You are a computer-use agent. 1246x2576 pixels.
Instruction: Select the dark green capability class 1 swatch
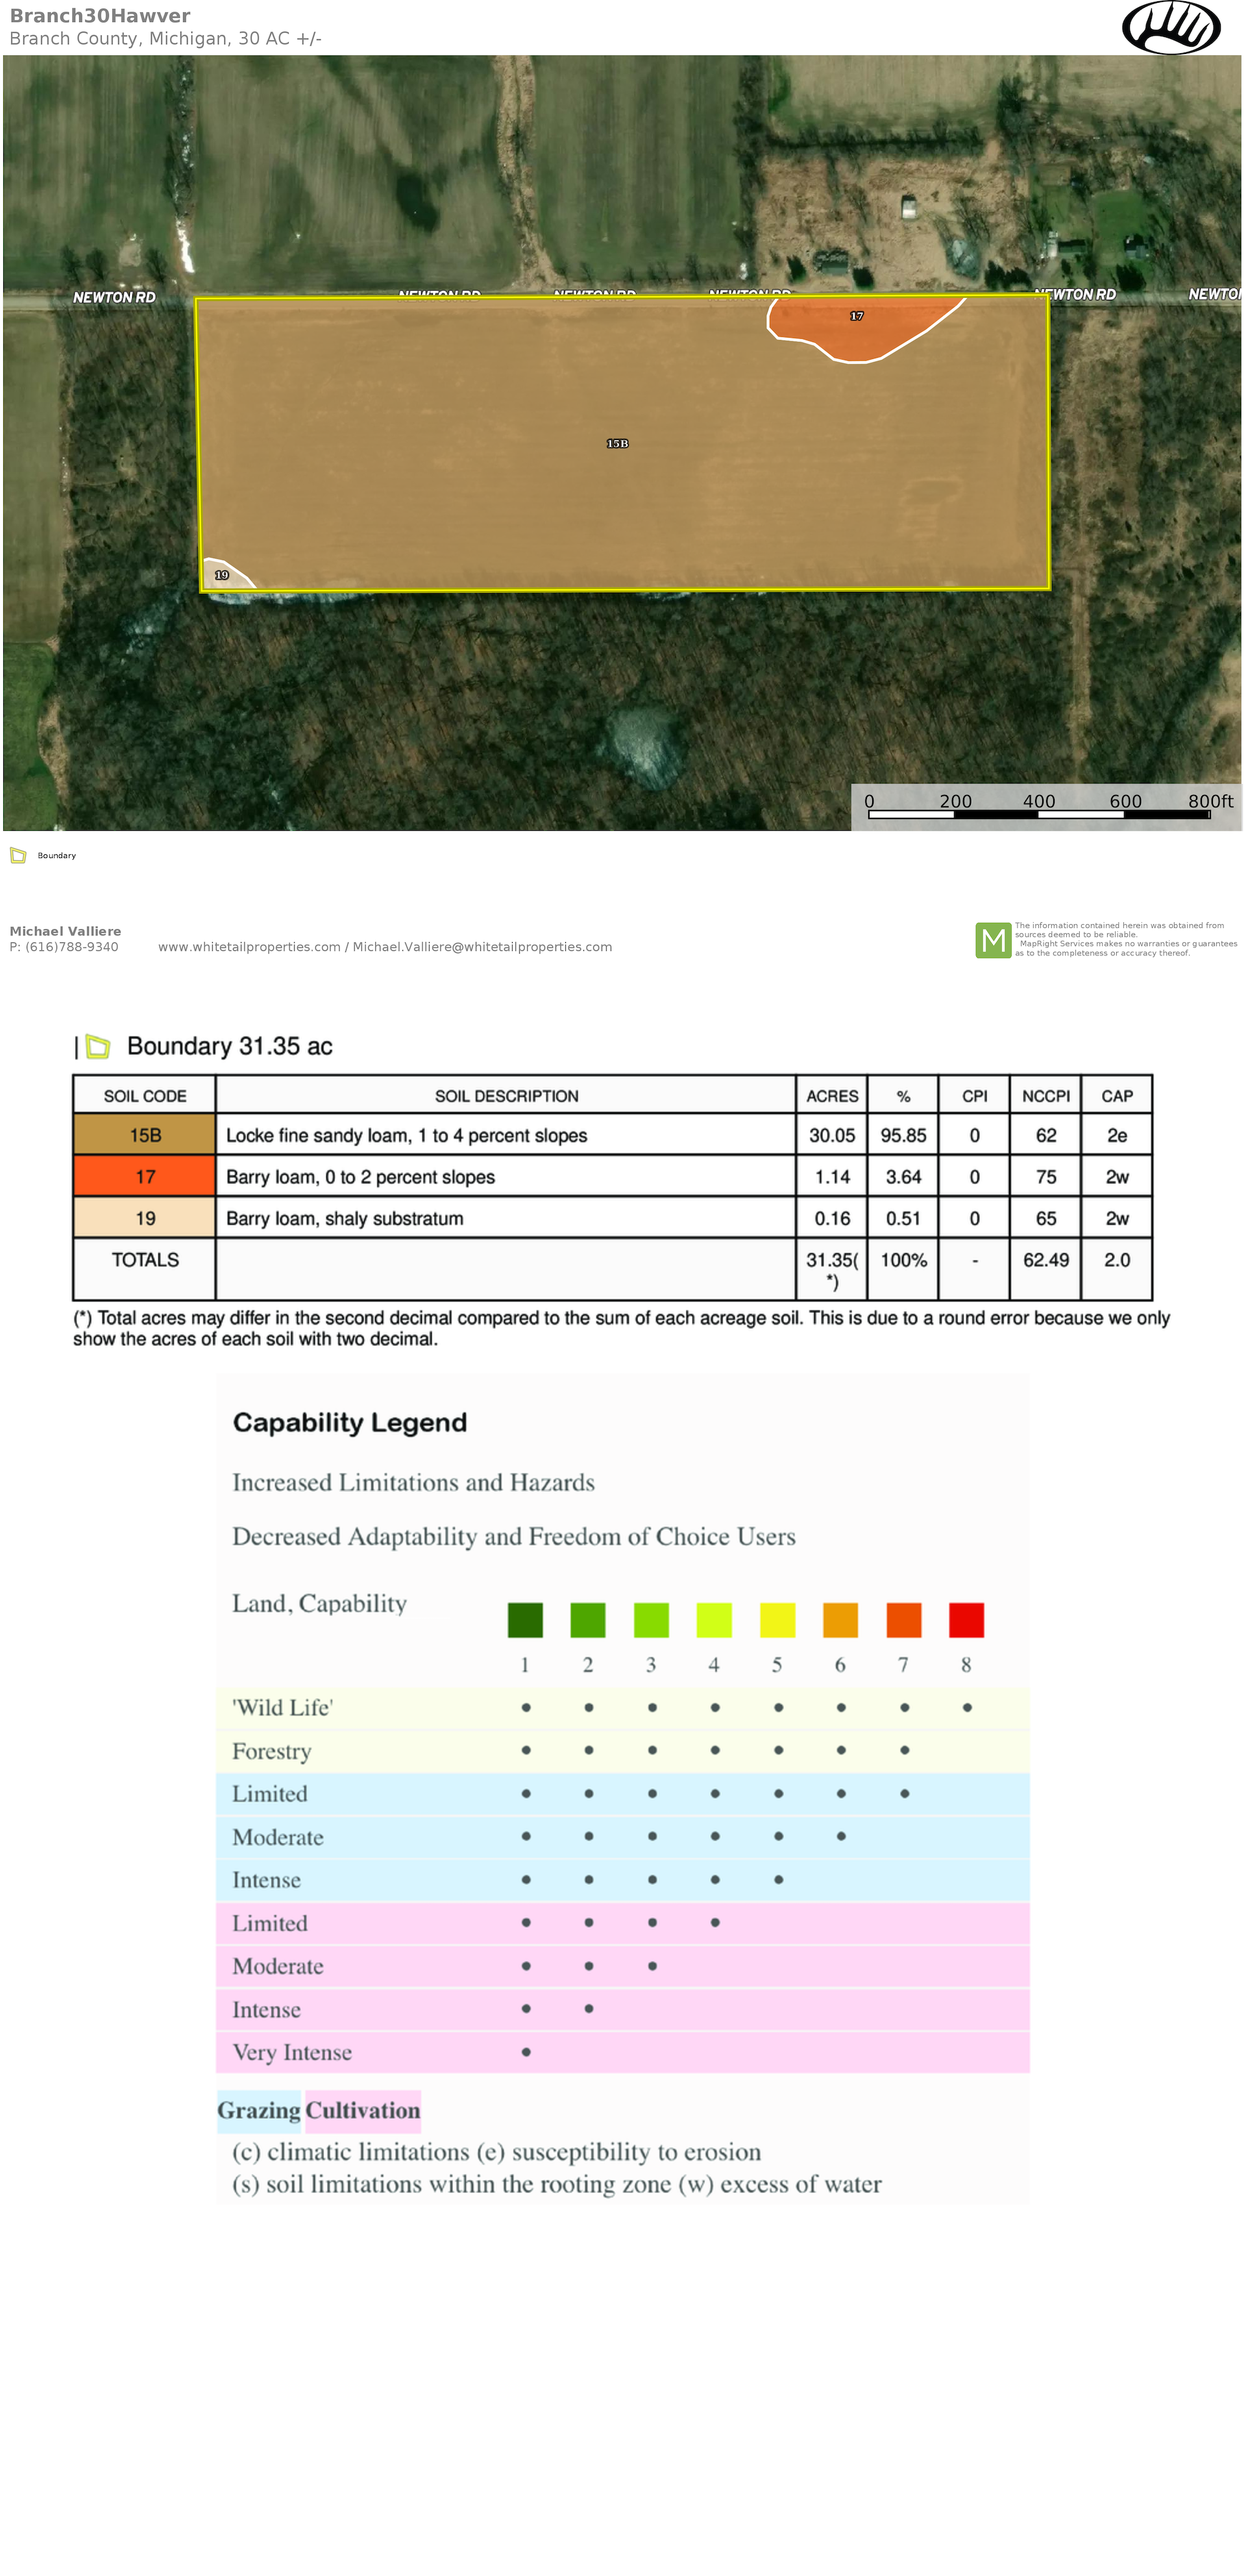coord(525,1619)
